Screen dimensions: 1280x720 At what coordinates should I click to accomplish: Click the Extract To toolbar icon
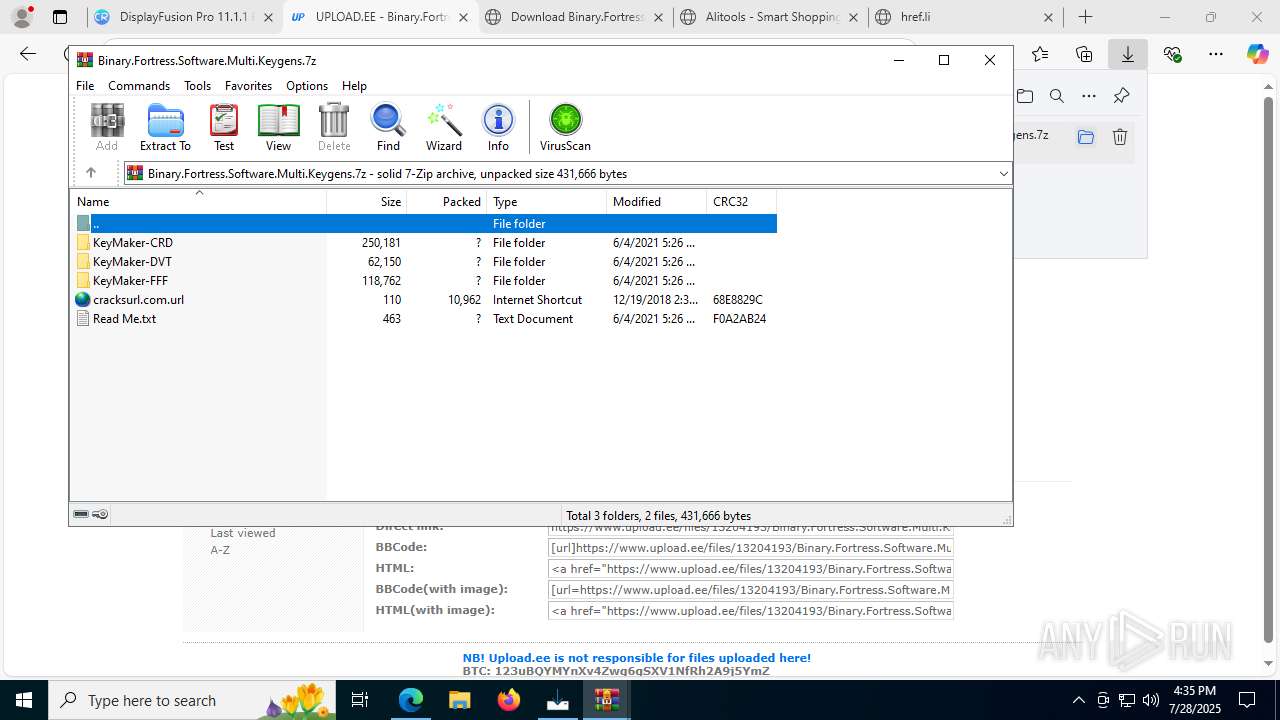click(165, 128)
